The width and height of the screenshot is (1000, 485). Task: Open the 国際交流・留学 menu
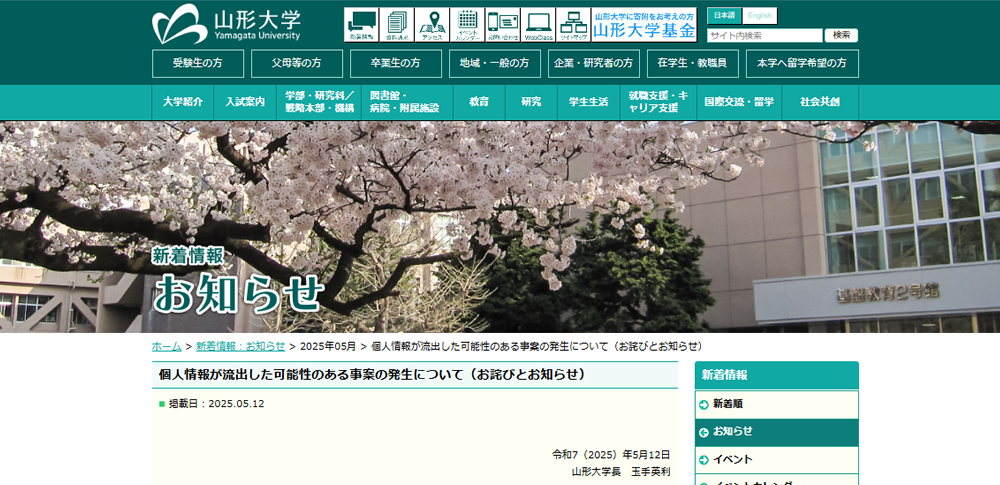[739, 102]
